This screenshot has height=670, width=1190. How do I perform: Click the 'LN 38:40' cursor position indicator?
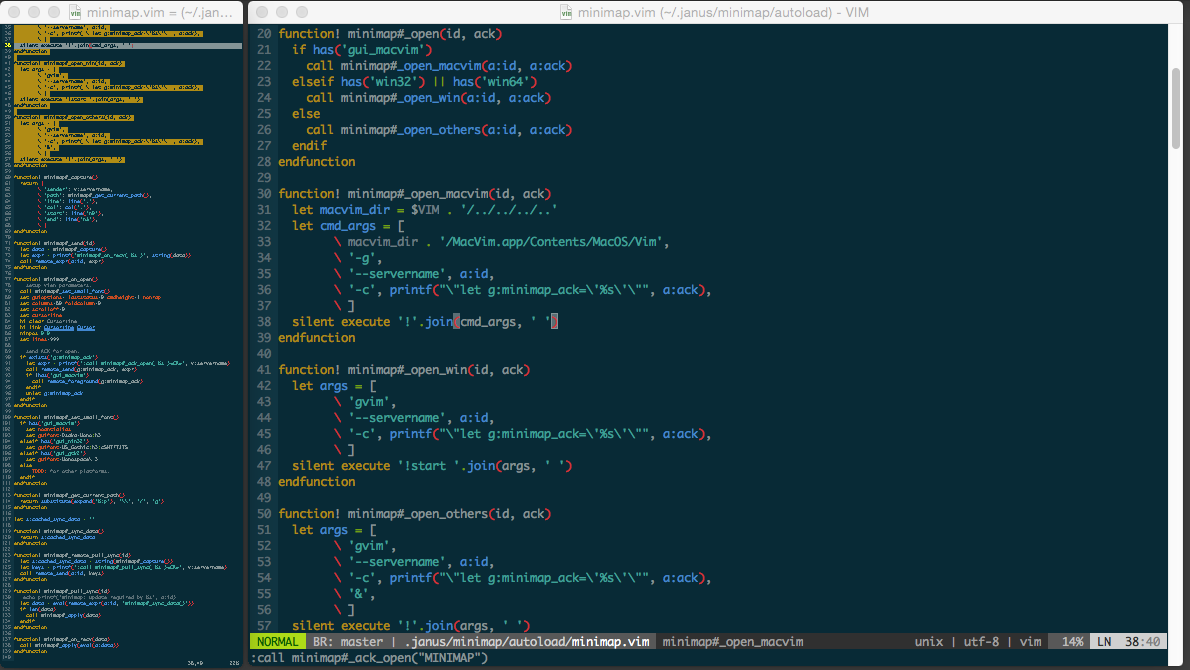coord(1129,642)
